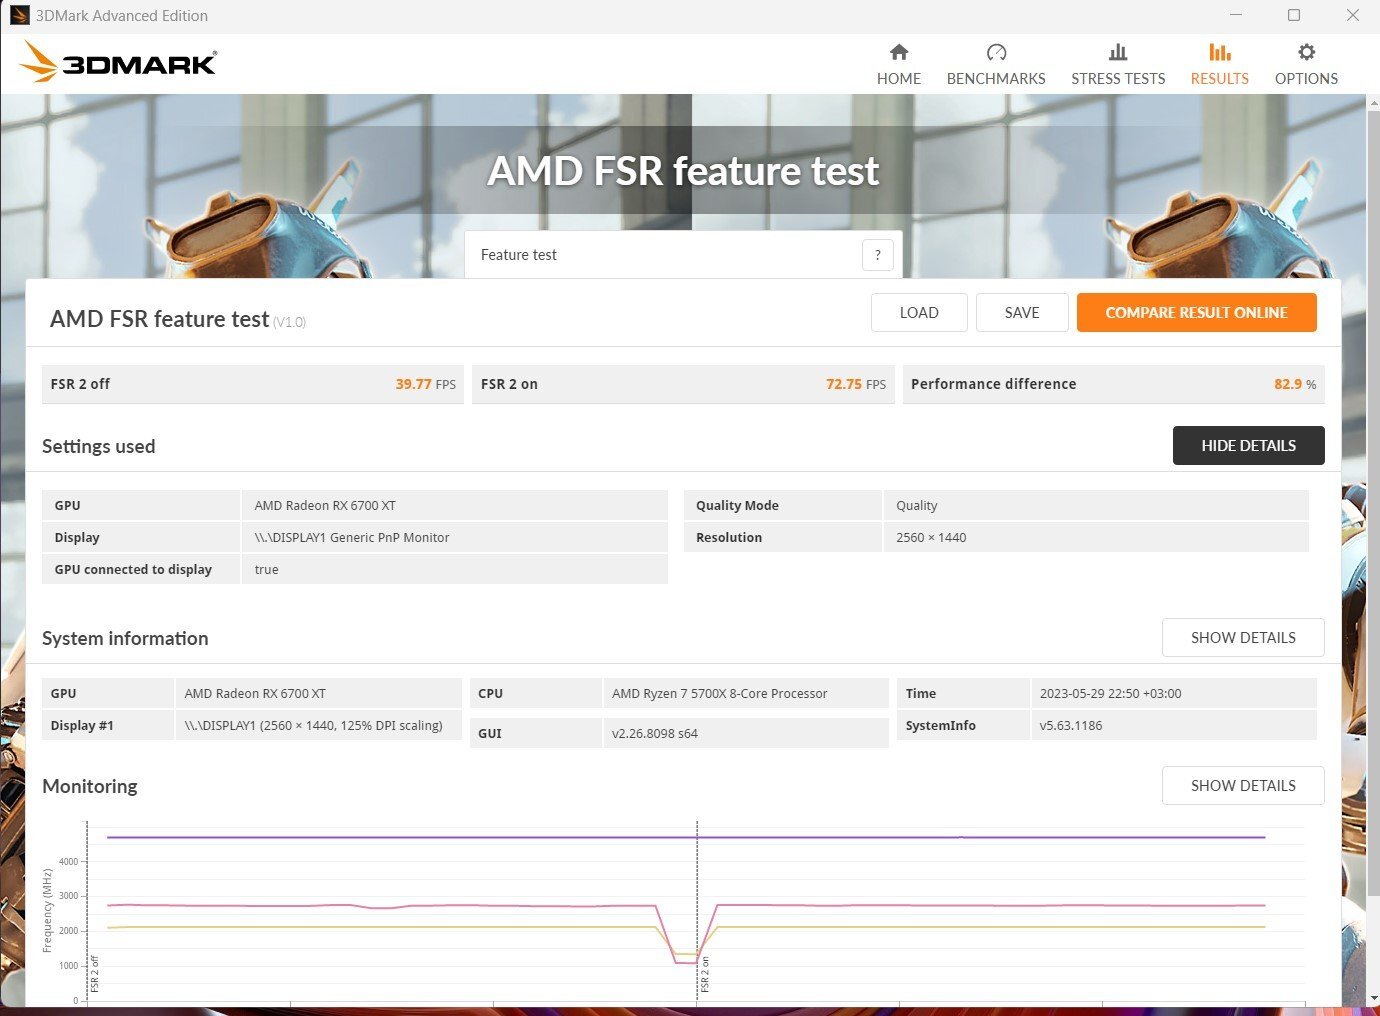1380x1016 pixels.
Task: Click the Quality Mode value Quality
Action: [x=917, y=505]
